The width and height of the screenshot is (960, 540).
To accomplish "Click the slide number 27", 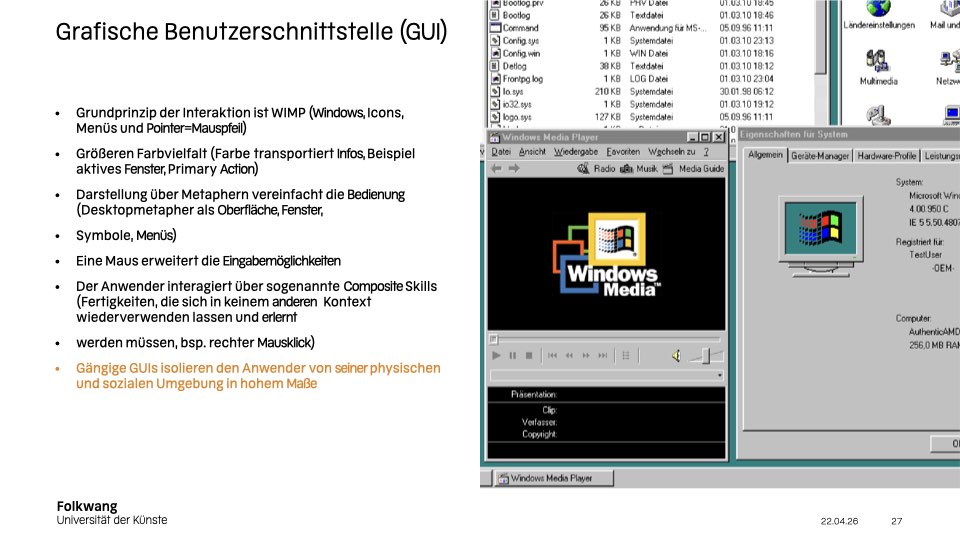I will coord(897,521).
